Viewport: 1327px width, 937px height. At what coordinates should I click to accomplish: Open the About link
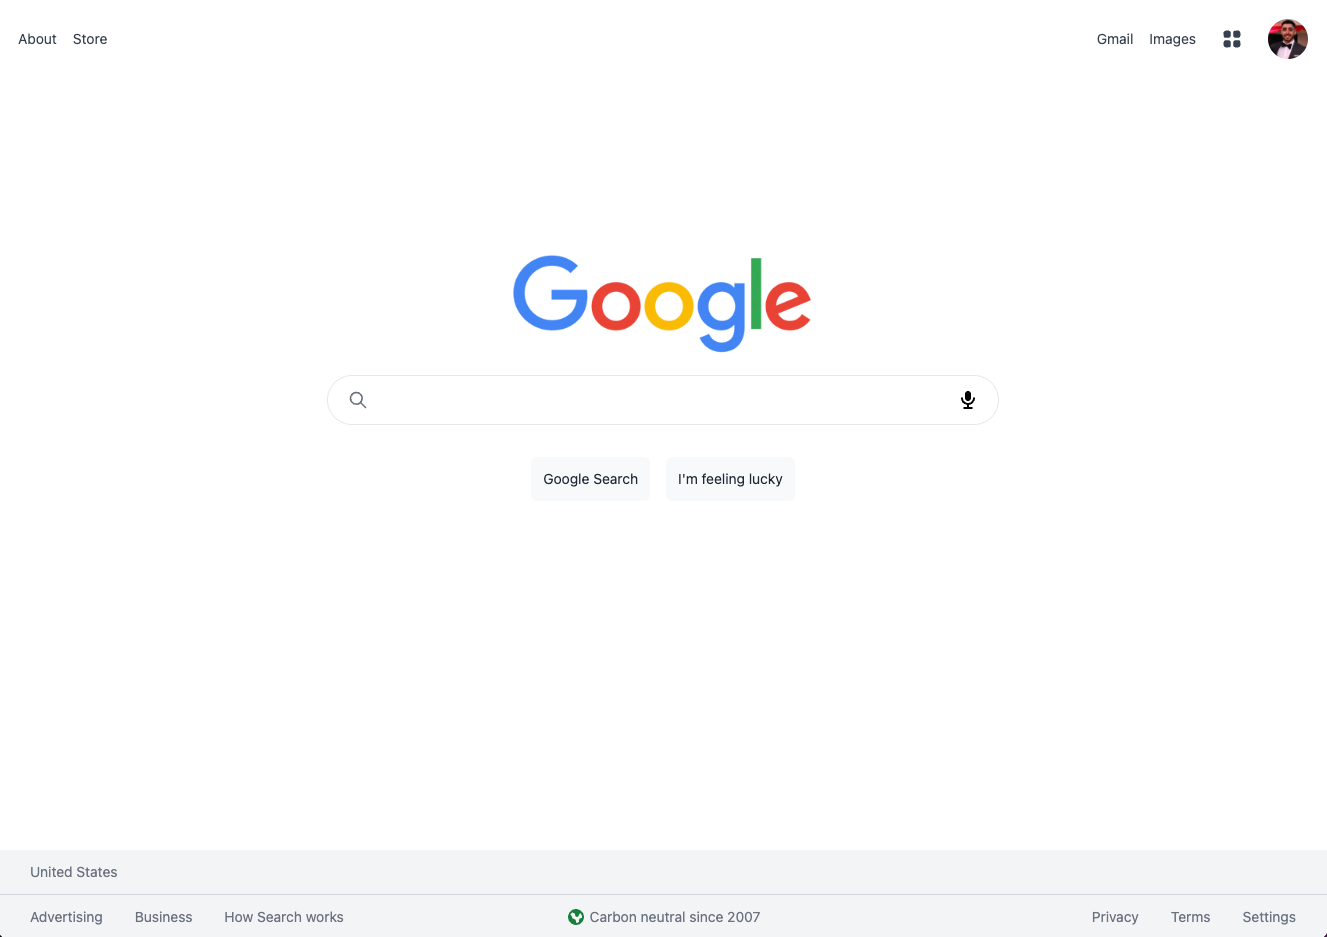click(x=38, y=39)
